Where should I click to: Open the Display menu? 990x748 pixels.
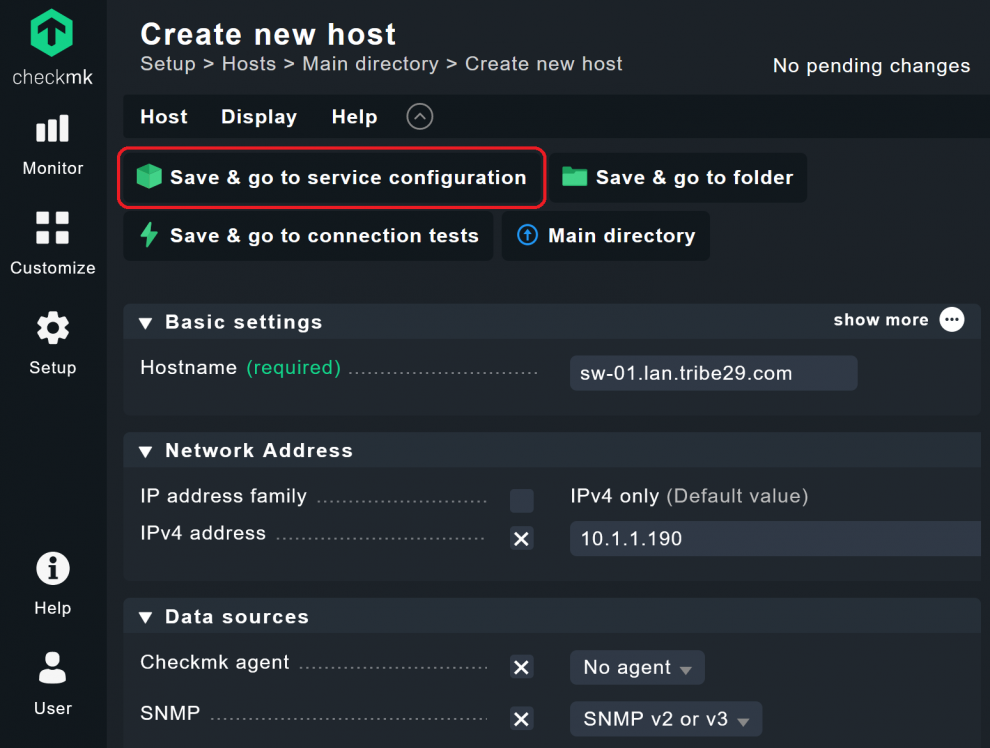(258, 117)
